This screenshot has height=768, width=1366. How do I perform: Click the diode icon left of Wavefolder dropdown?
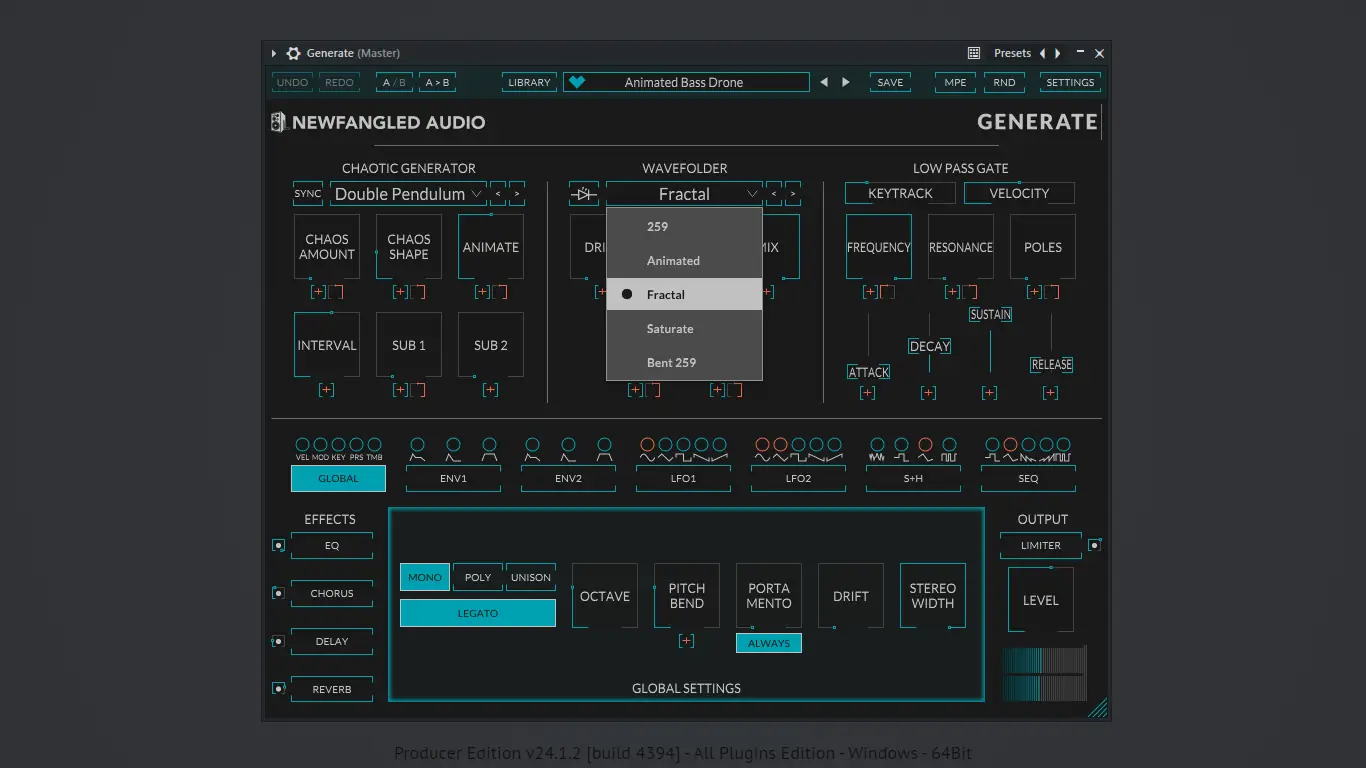(584, 194)
